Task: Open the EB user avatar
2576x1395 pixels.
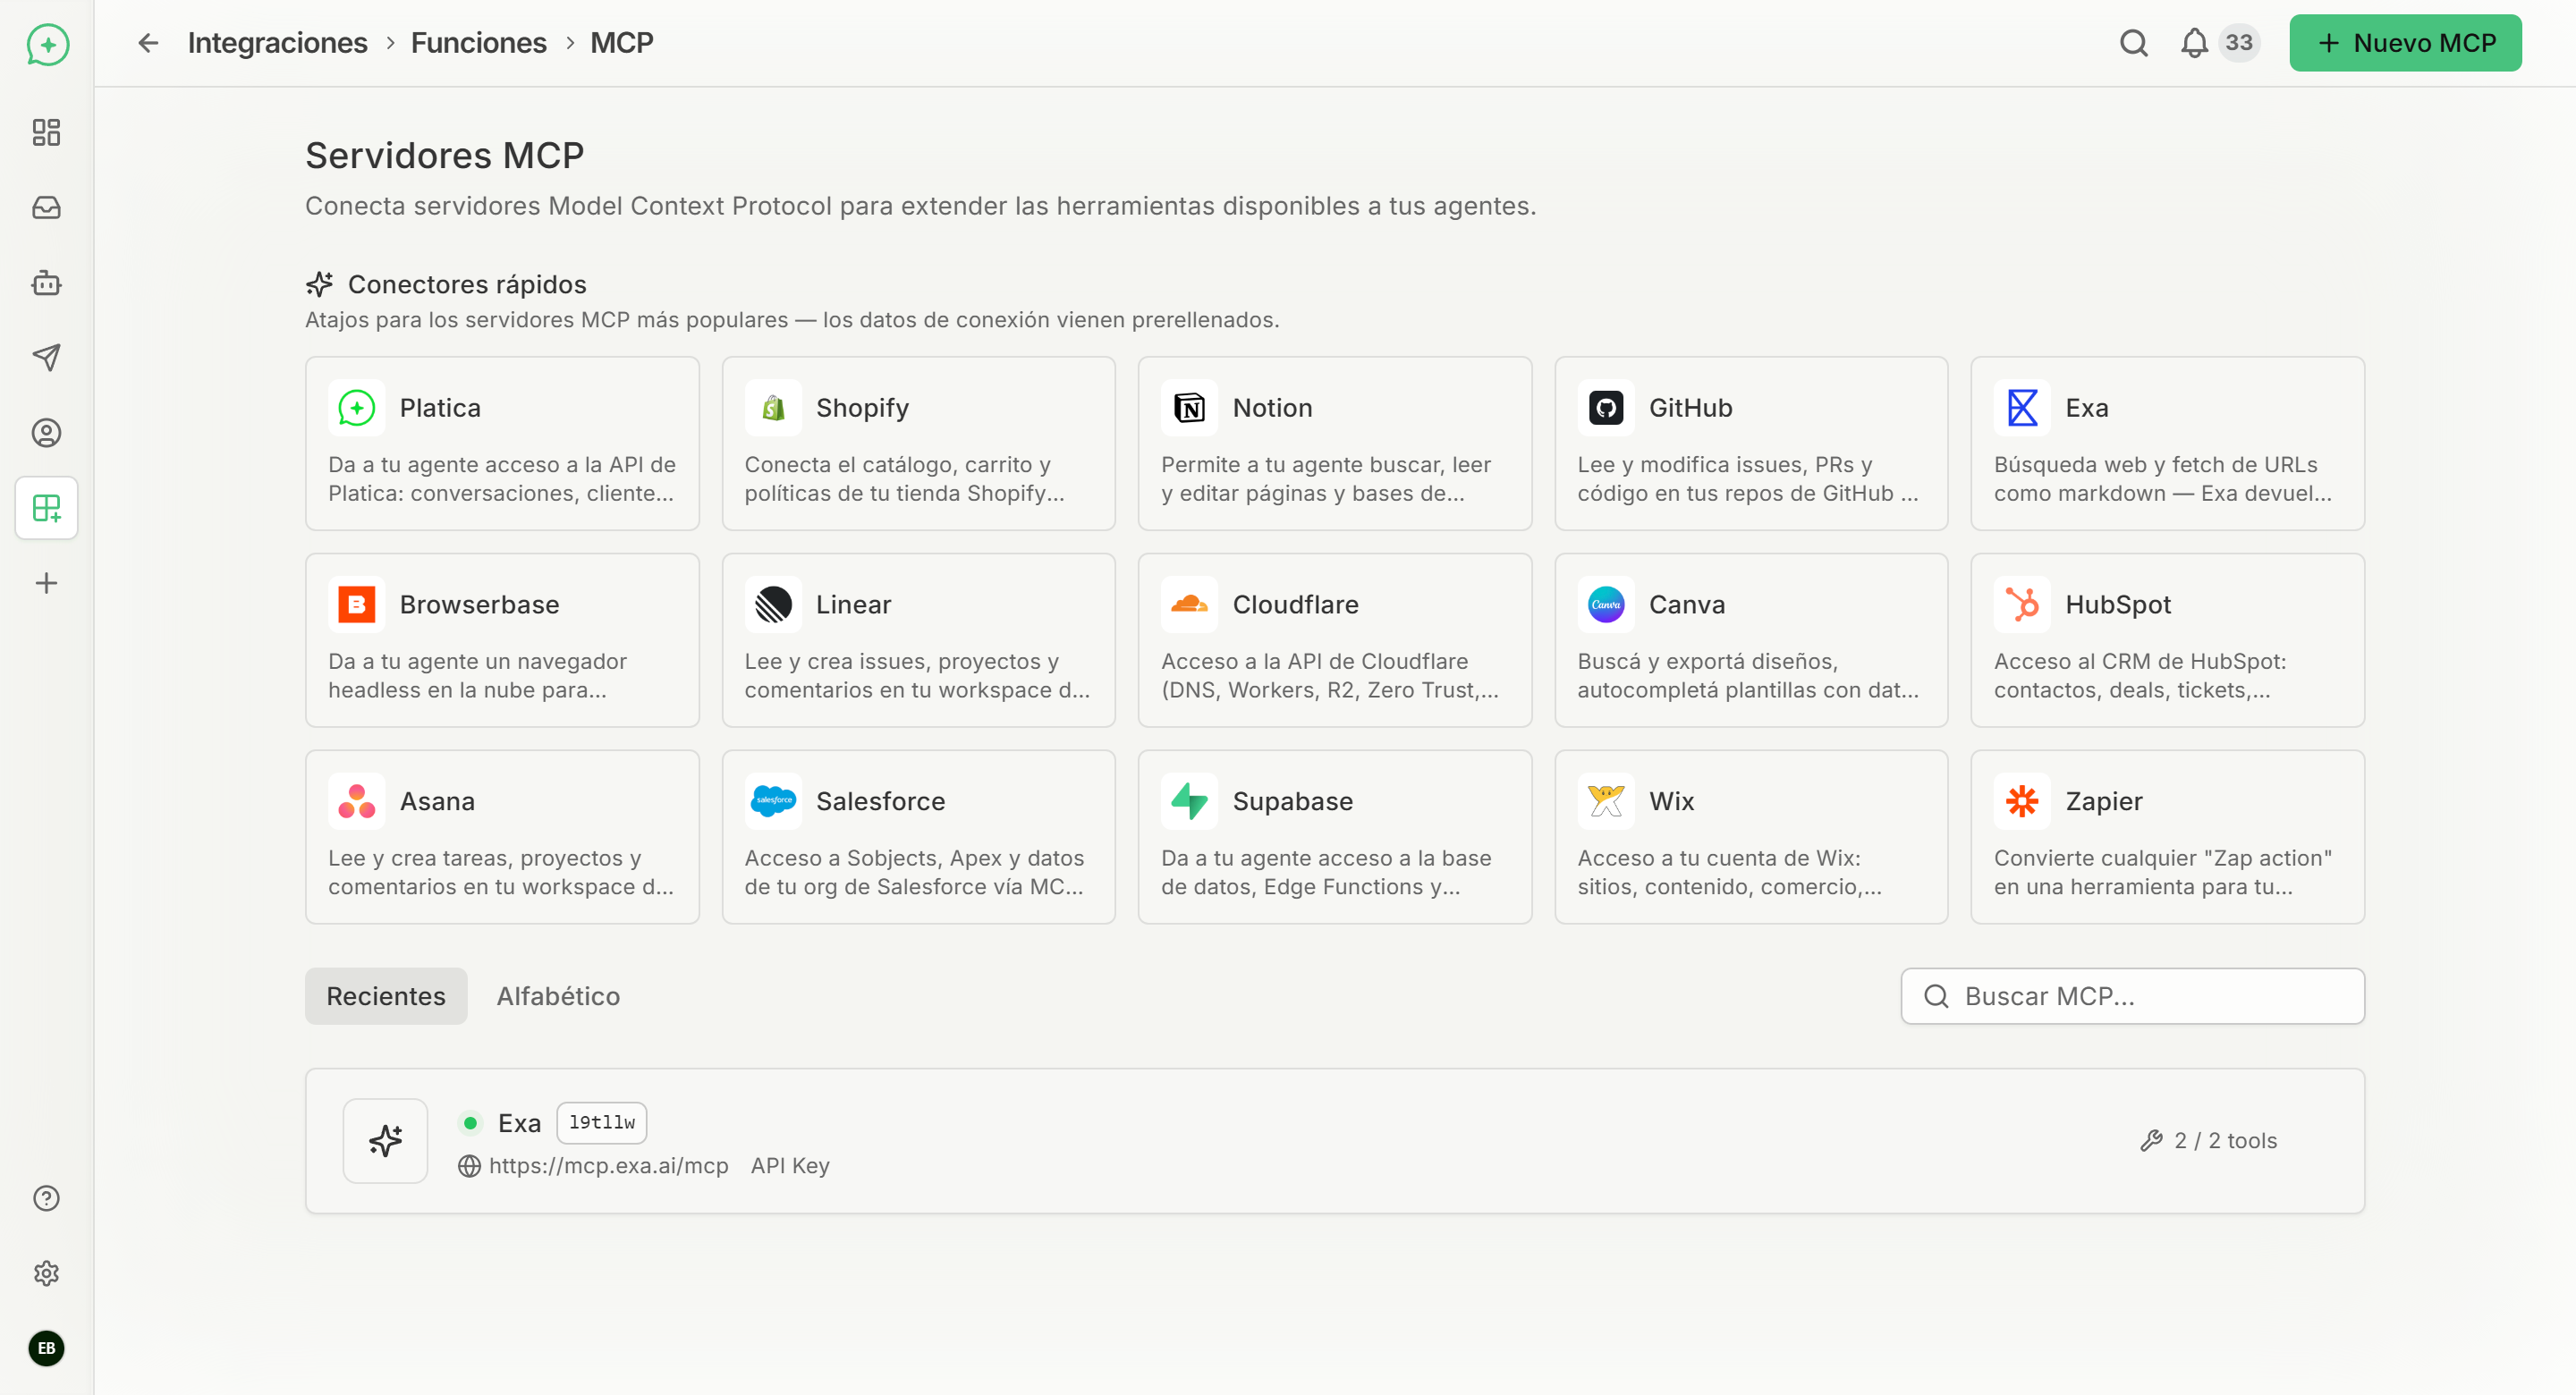Action: 46,1348
